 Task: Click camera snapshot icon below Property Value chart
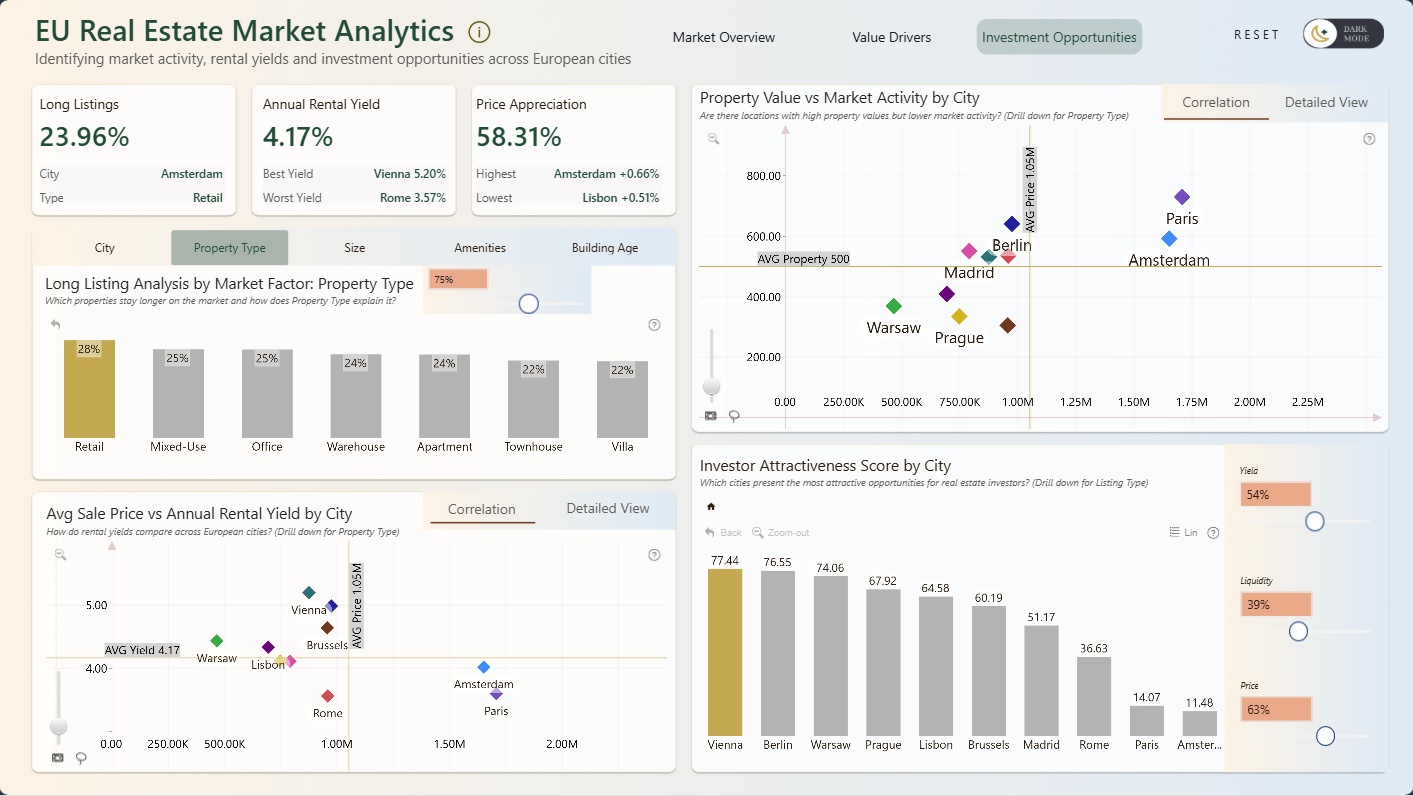coord(711,415)
